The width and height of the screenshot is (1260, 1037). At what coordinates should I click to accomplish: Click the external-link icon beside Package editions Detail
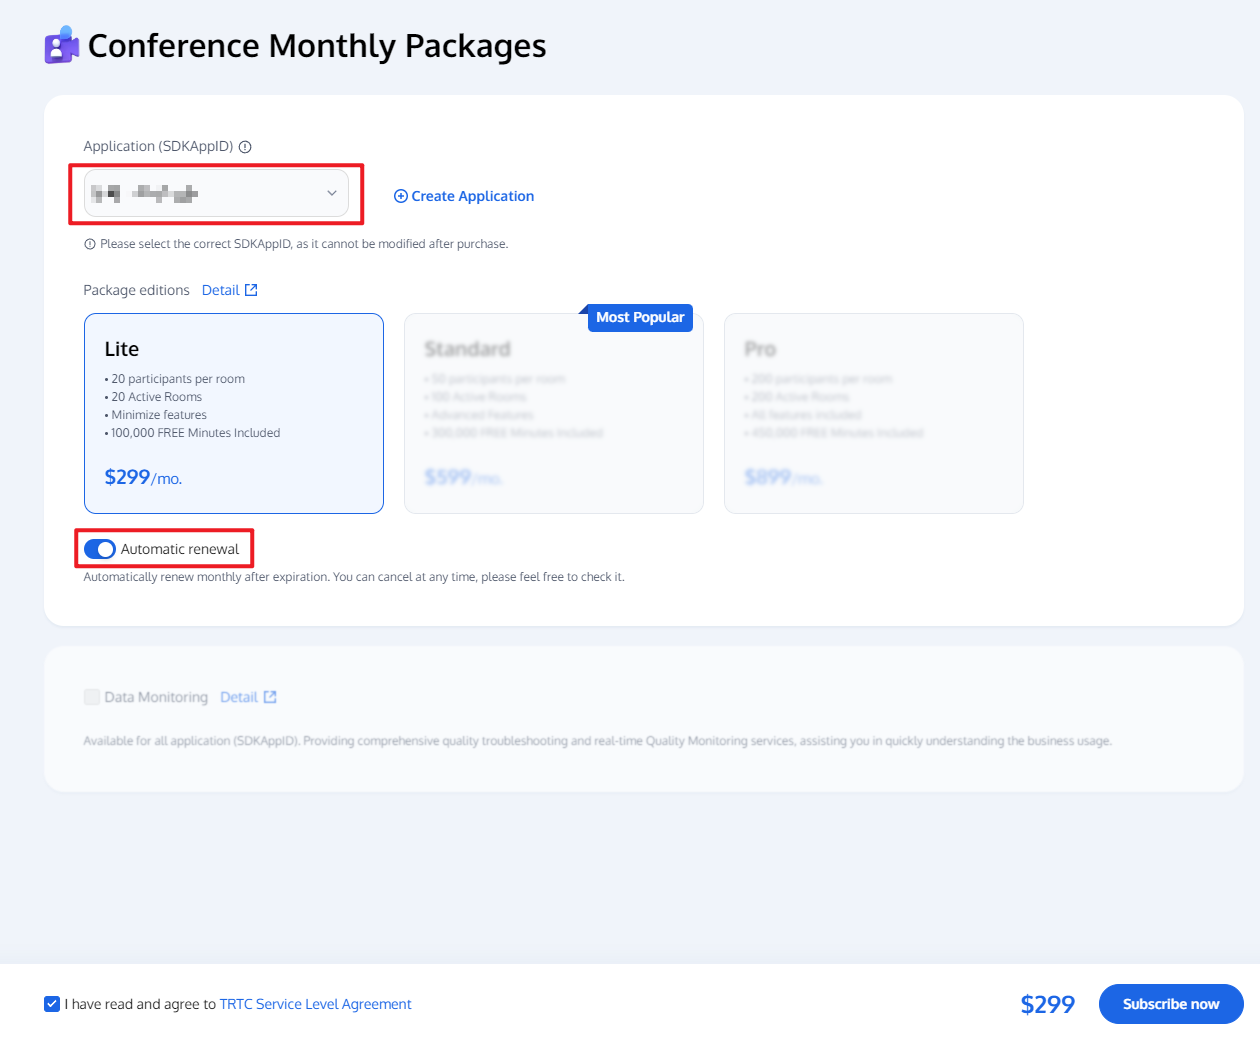tap(251, 289)
